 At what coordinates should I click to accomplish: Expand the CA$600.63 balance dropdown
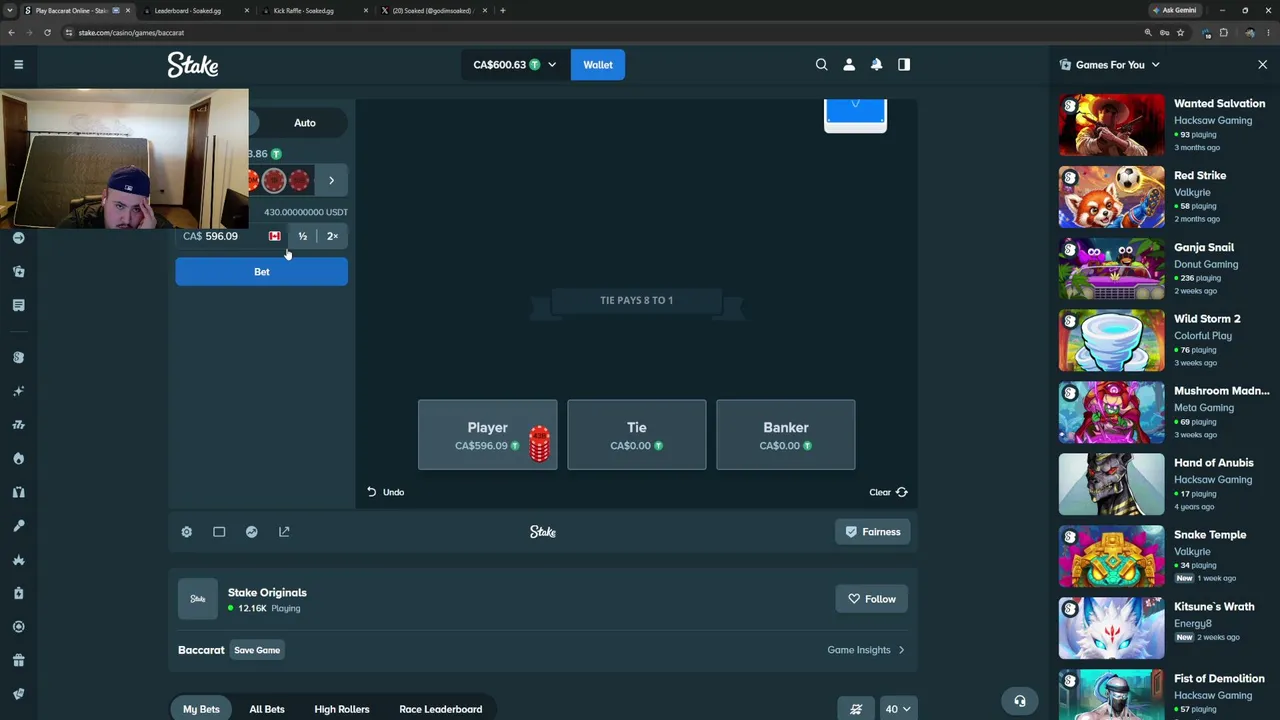514,65
